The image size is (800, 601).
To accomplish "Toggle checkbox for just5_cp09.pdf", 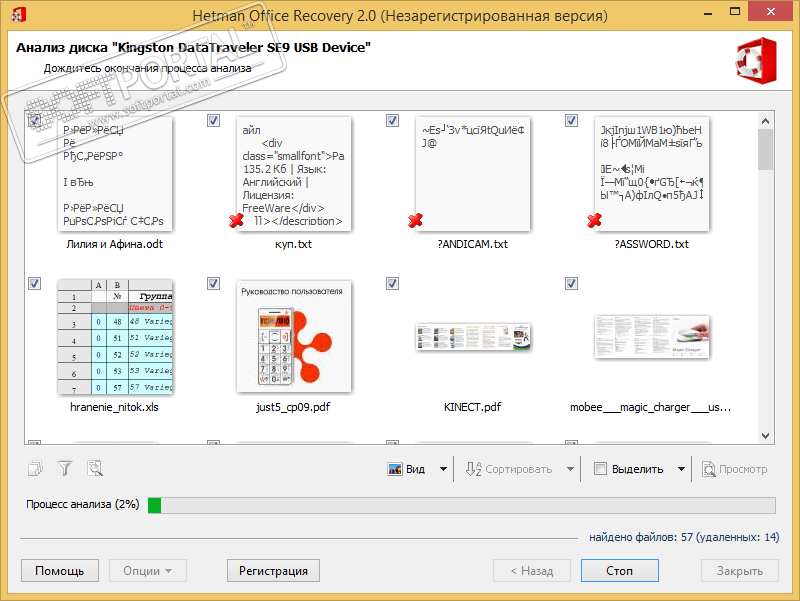I will 213,284.
